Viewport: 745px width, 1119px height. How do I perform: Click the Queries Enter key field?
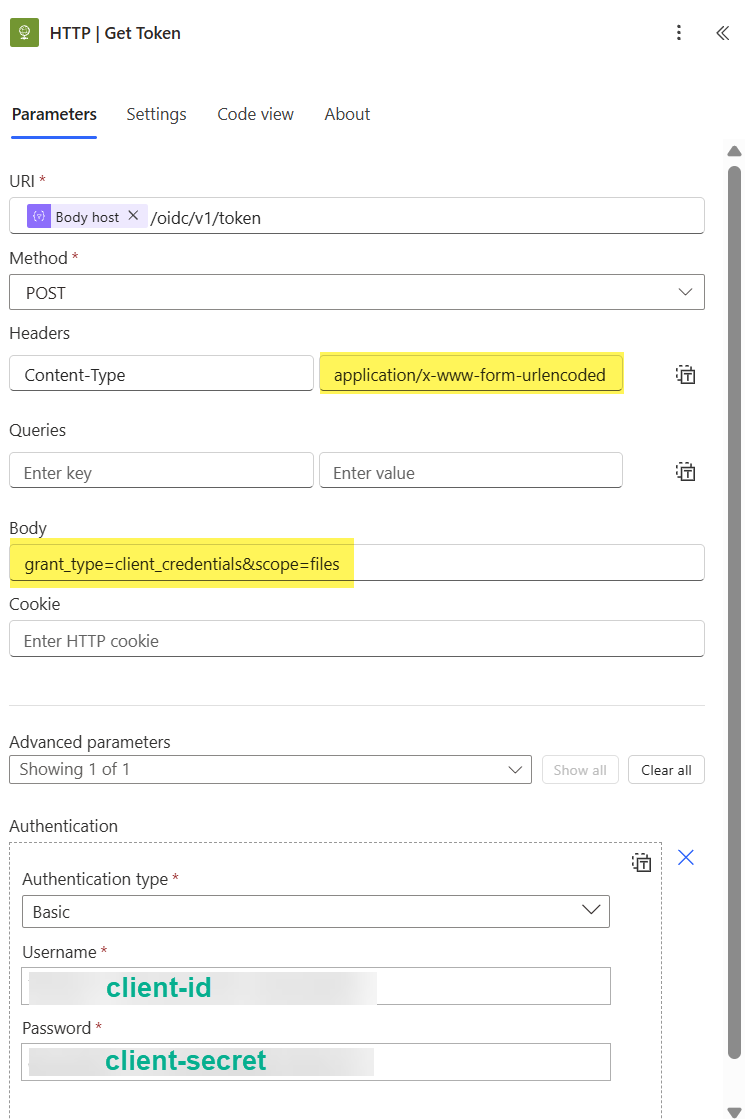(x=161, y=471)
